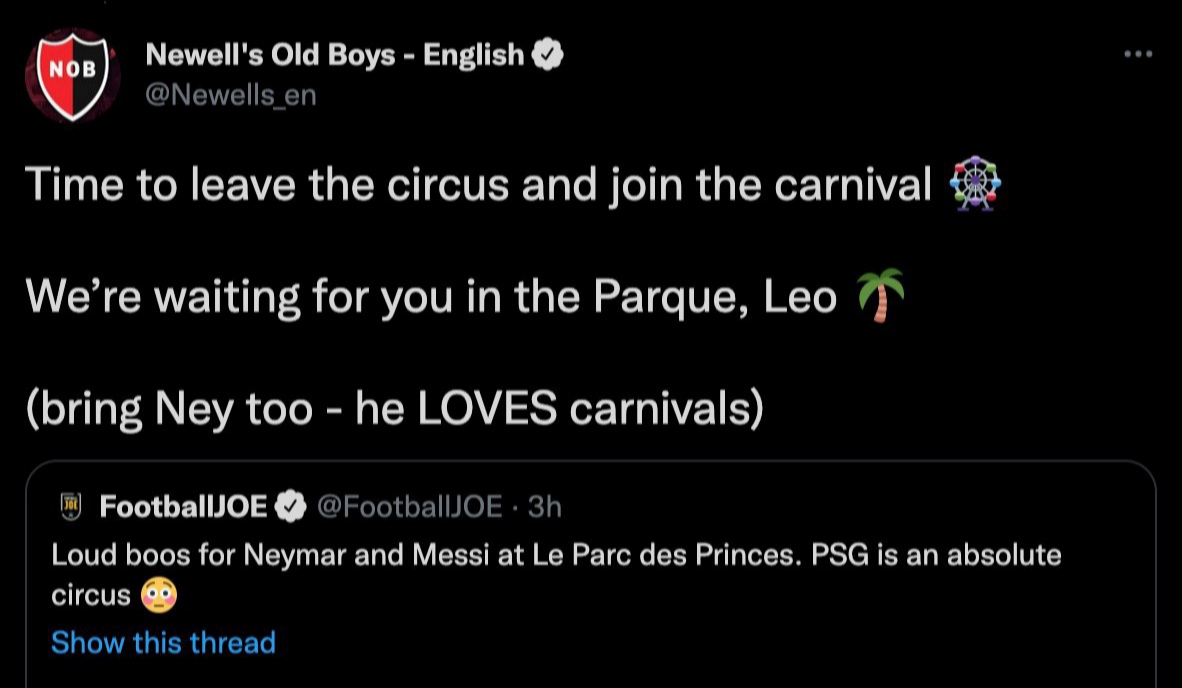Open the FootballJOE name in the quoted tweet
1182x688 pixels.
point(183,507)
